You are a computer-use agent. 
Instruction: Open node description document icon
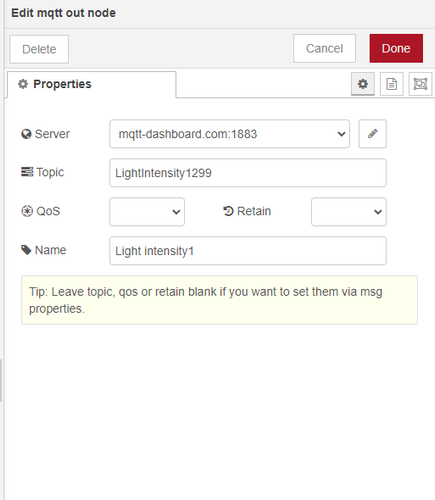coord(392,84)
